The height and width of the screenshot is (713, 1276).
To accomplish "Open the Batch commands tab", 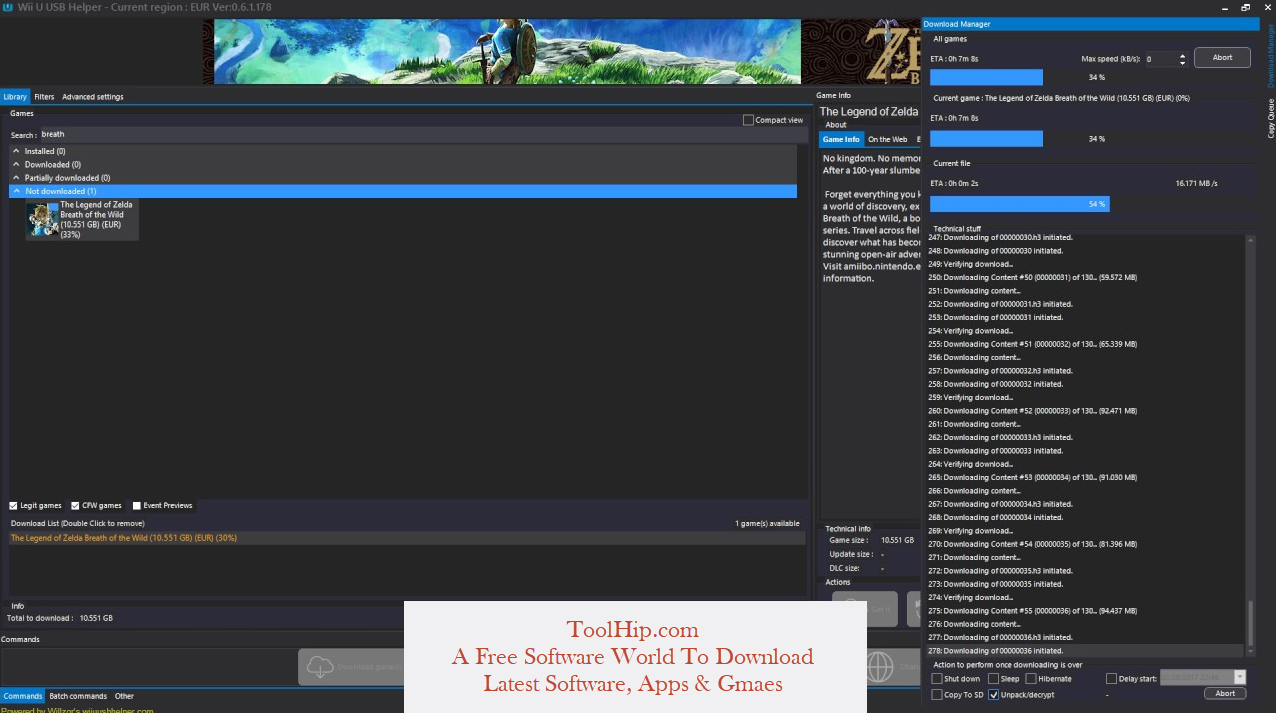I will pyautogui.click(x=78, y=696).
